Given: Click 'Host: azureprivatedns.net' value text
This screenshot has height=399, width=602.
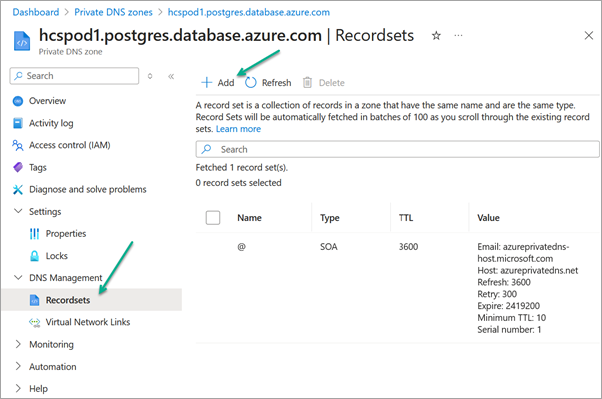Looking at the screenshot, I should pos(528,270).
